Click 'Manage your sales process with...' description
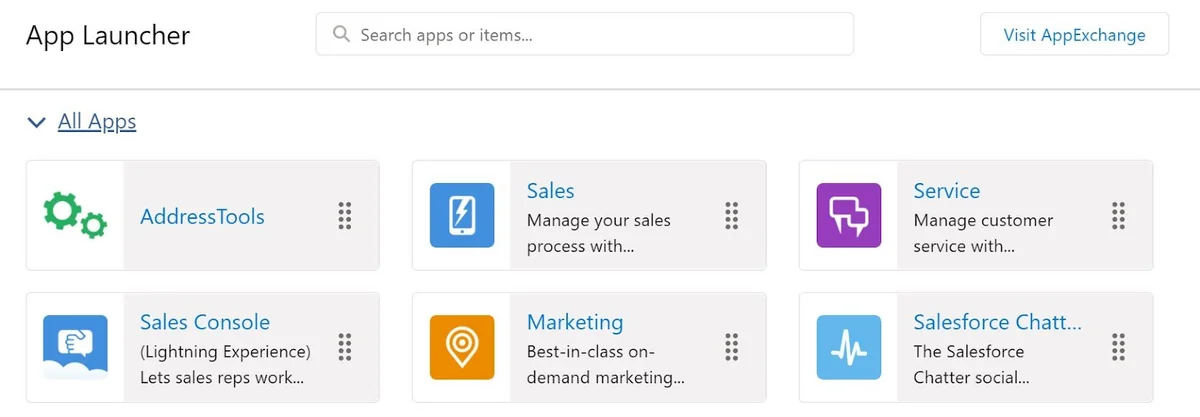This screenshot has width=1200, height=417. 599,233
